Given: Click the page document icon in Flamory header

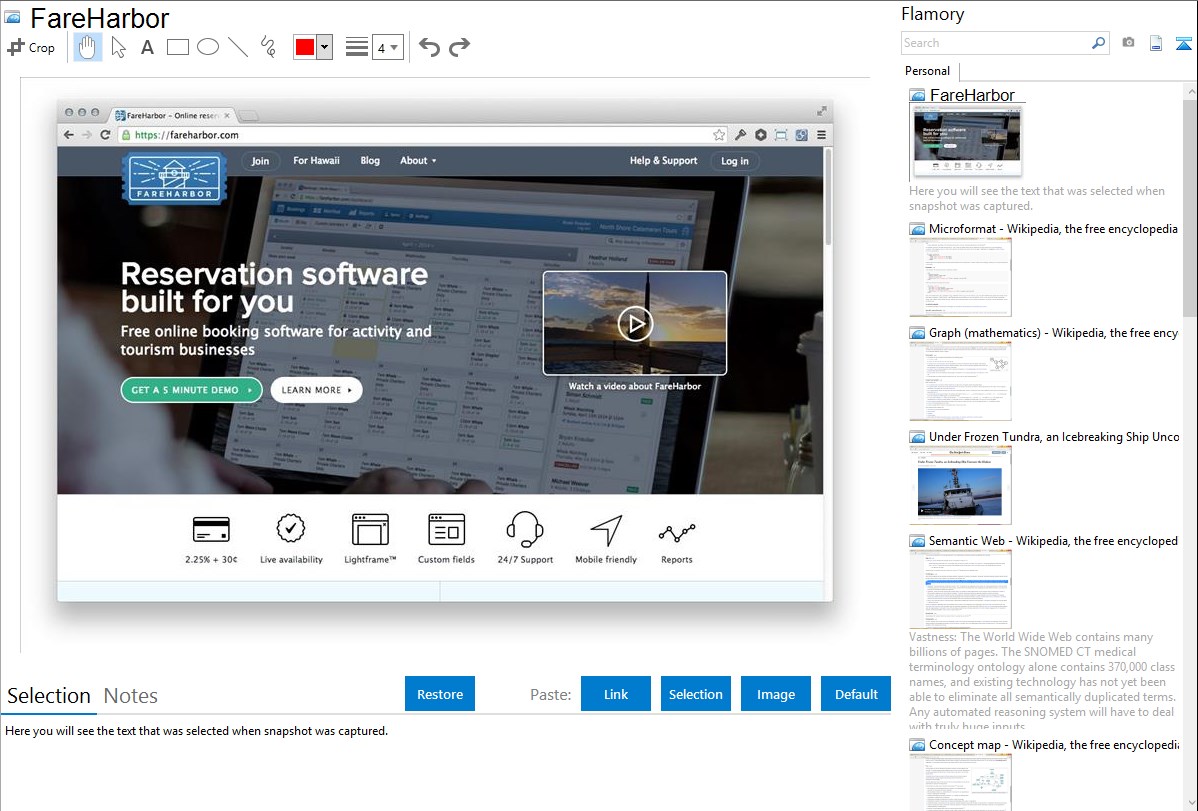Looking at the screenshot, I should [x=1156, y=43].
